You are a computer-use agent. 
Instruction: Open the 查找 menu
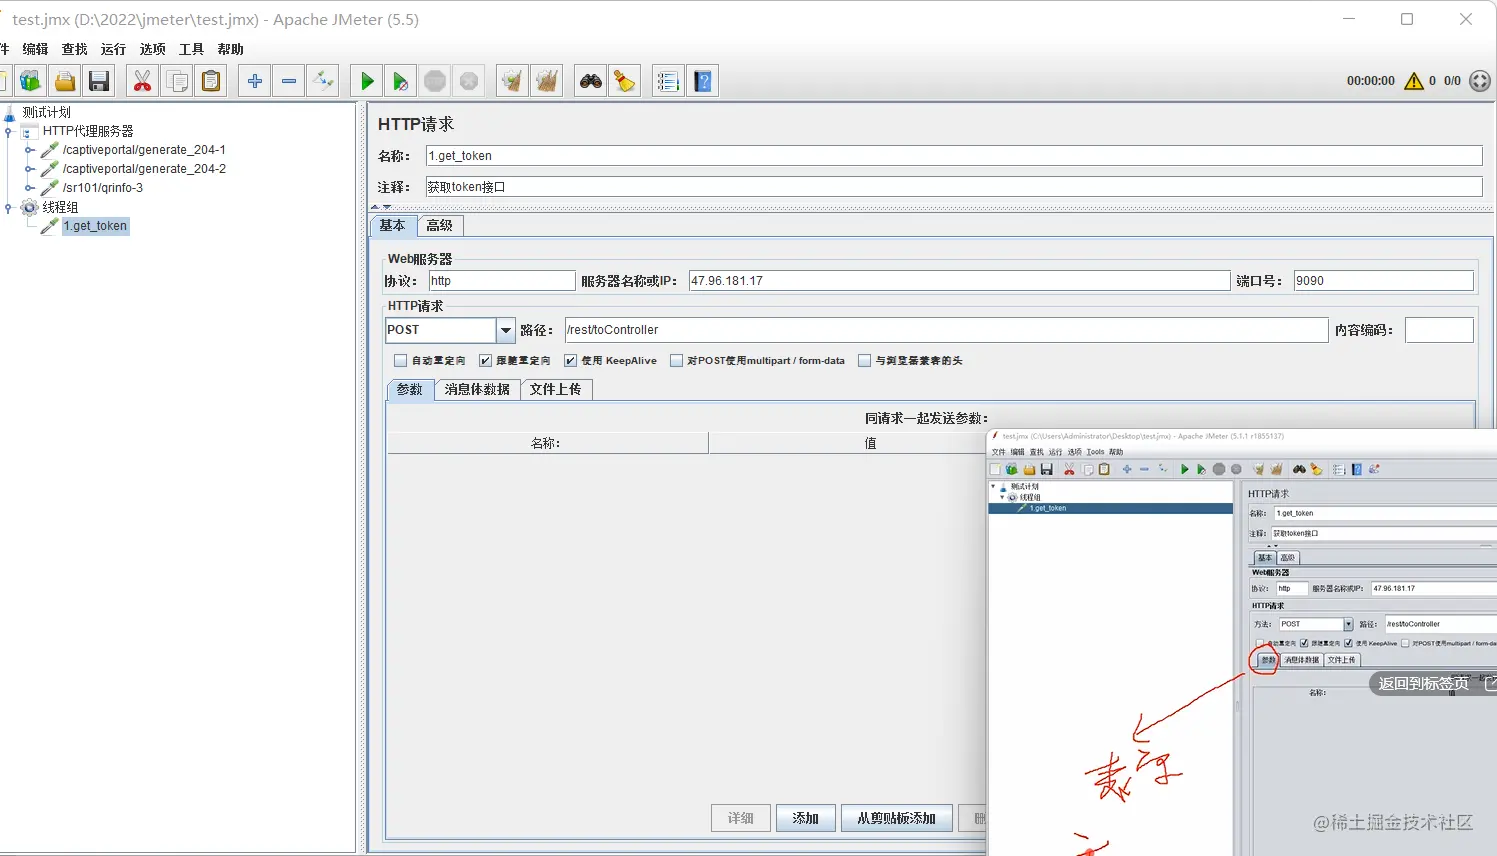coord(75,49)
